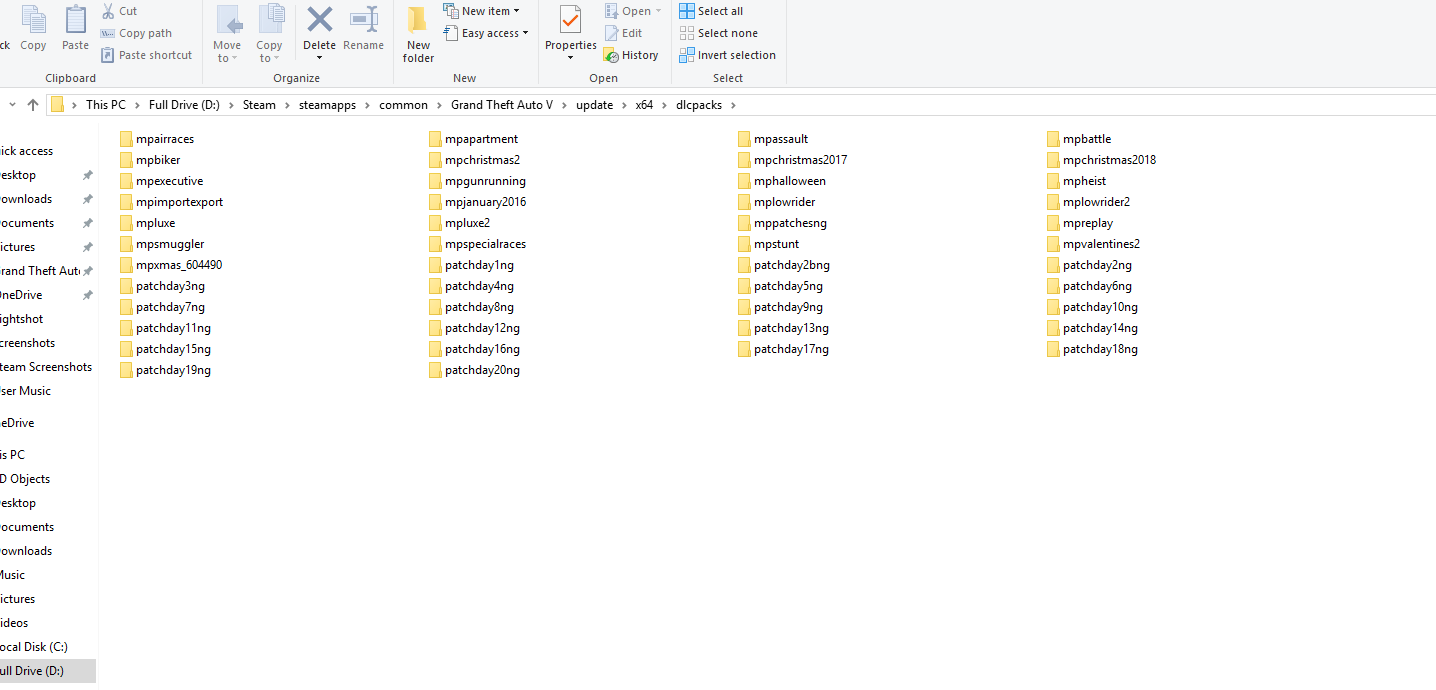The height and width of the screenshot is (690, 1436).
Task: Click Select all
Action: [x=711, y=11]
